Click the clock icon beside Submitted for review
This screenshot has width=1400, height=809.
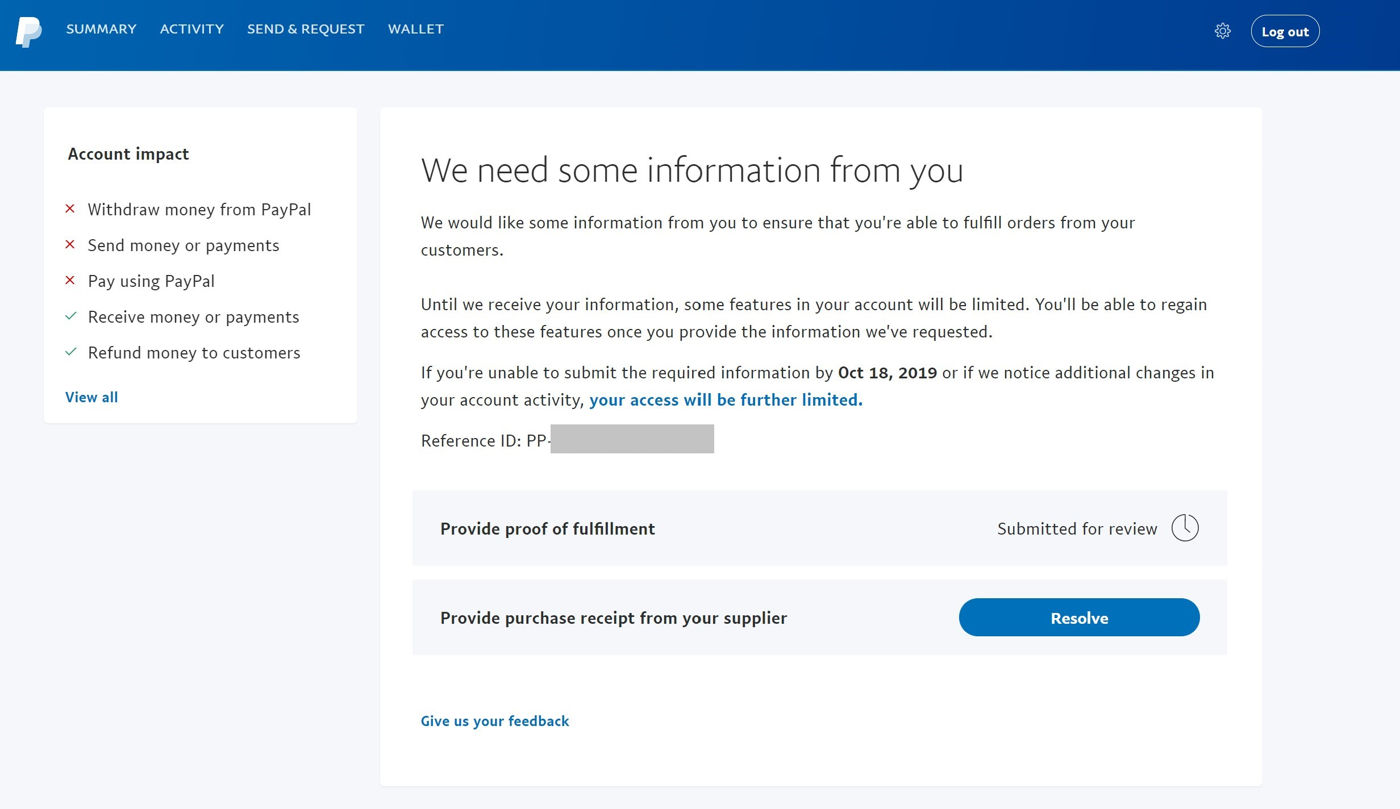tap(1184, 528)
